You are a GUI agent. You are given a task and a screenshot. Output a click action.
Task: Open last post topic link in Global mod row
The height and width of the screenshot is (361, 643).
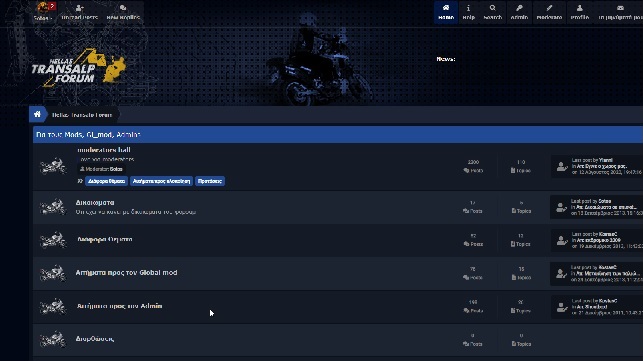pyautogui.click(x=608, y=274)
